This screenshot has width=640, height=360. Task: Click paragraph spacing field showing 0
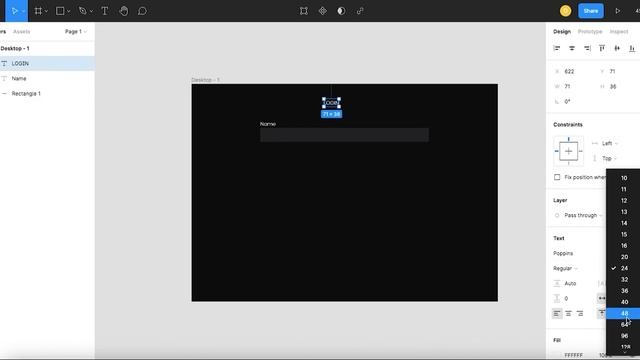(x=567, y=298)
